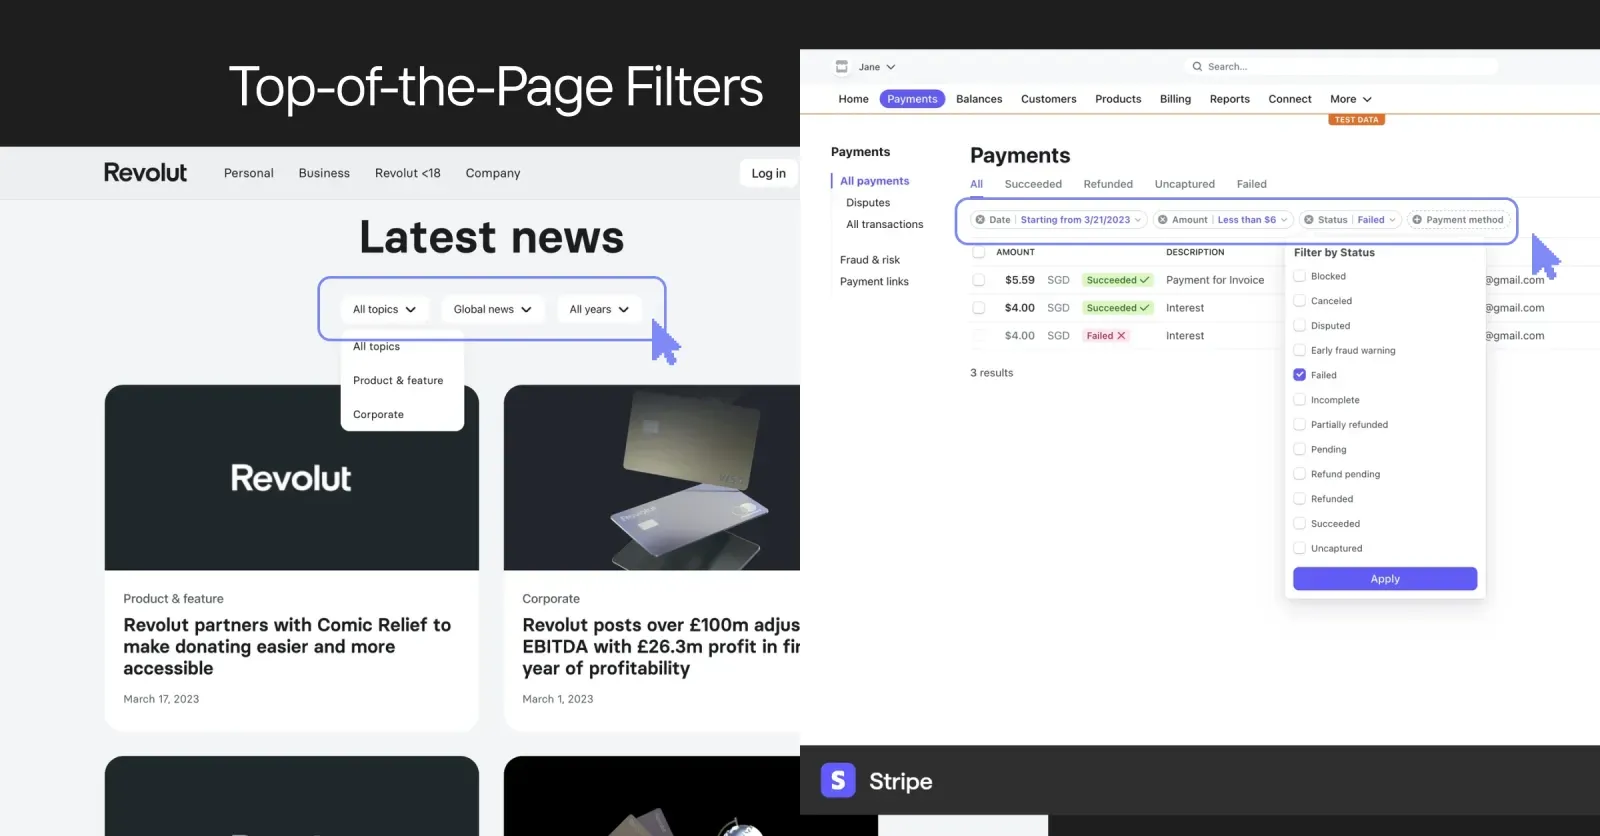
Task: Switch to the Uncaptured payments sub-tab
Action: (x=1185, y=184)
